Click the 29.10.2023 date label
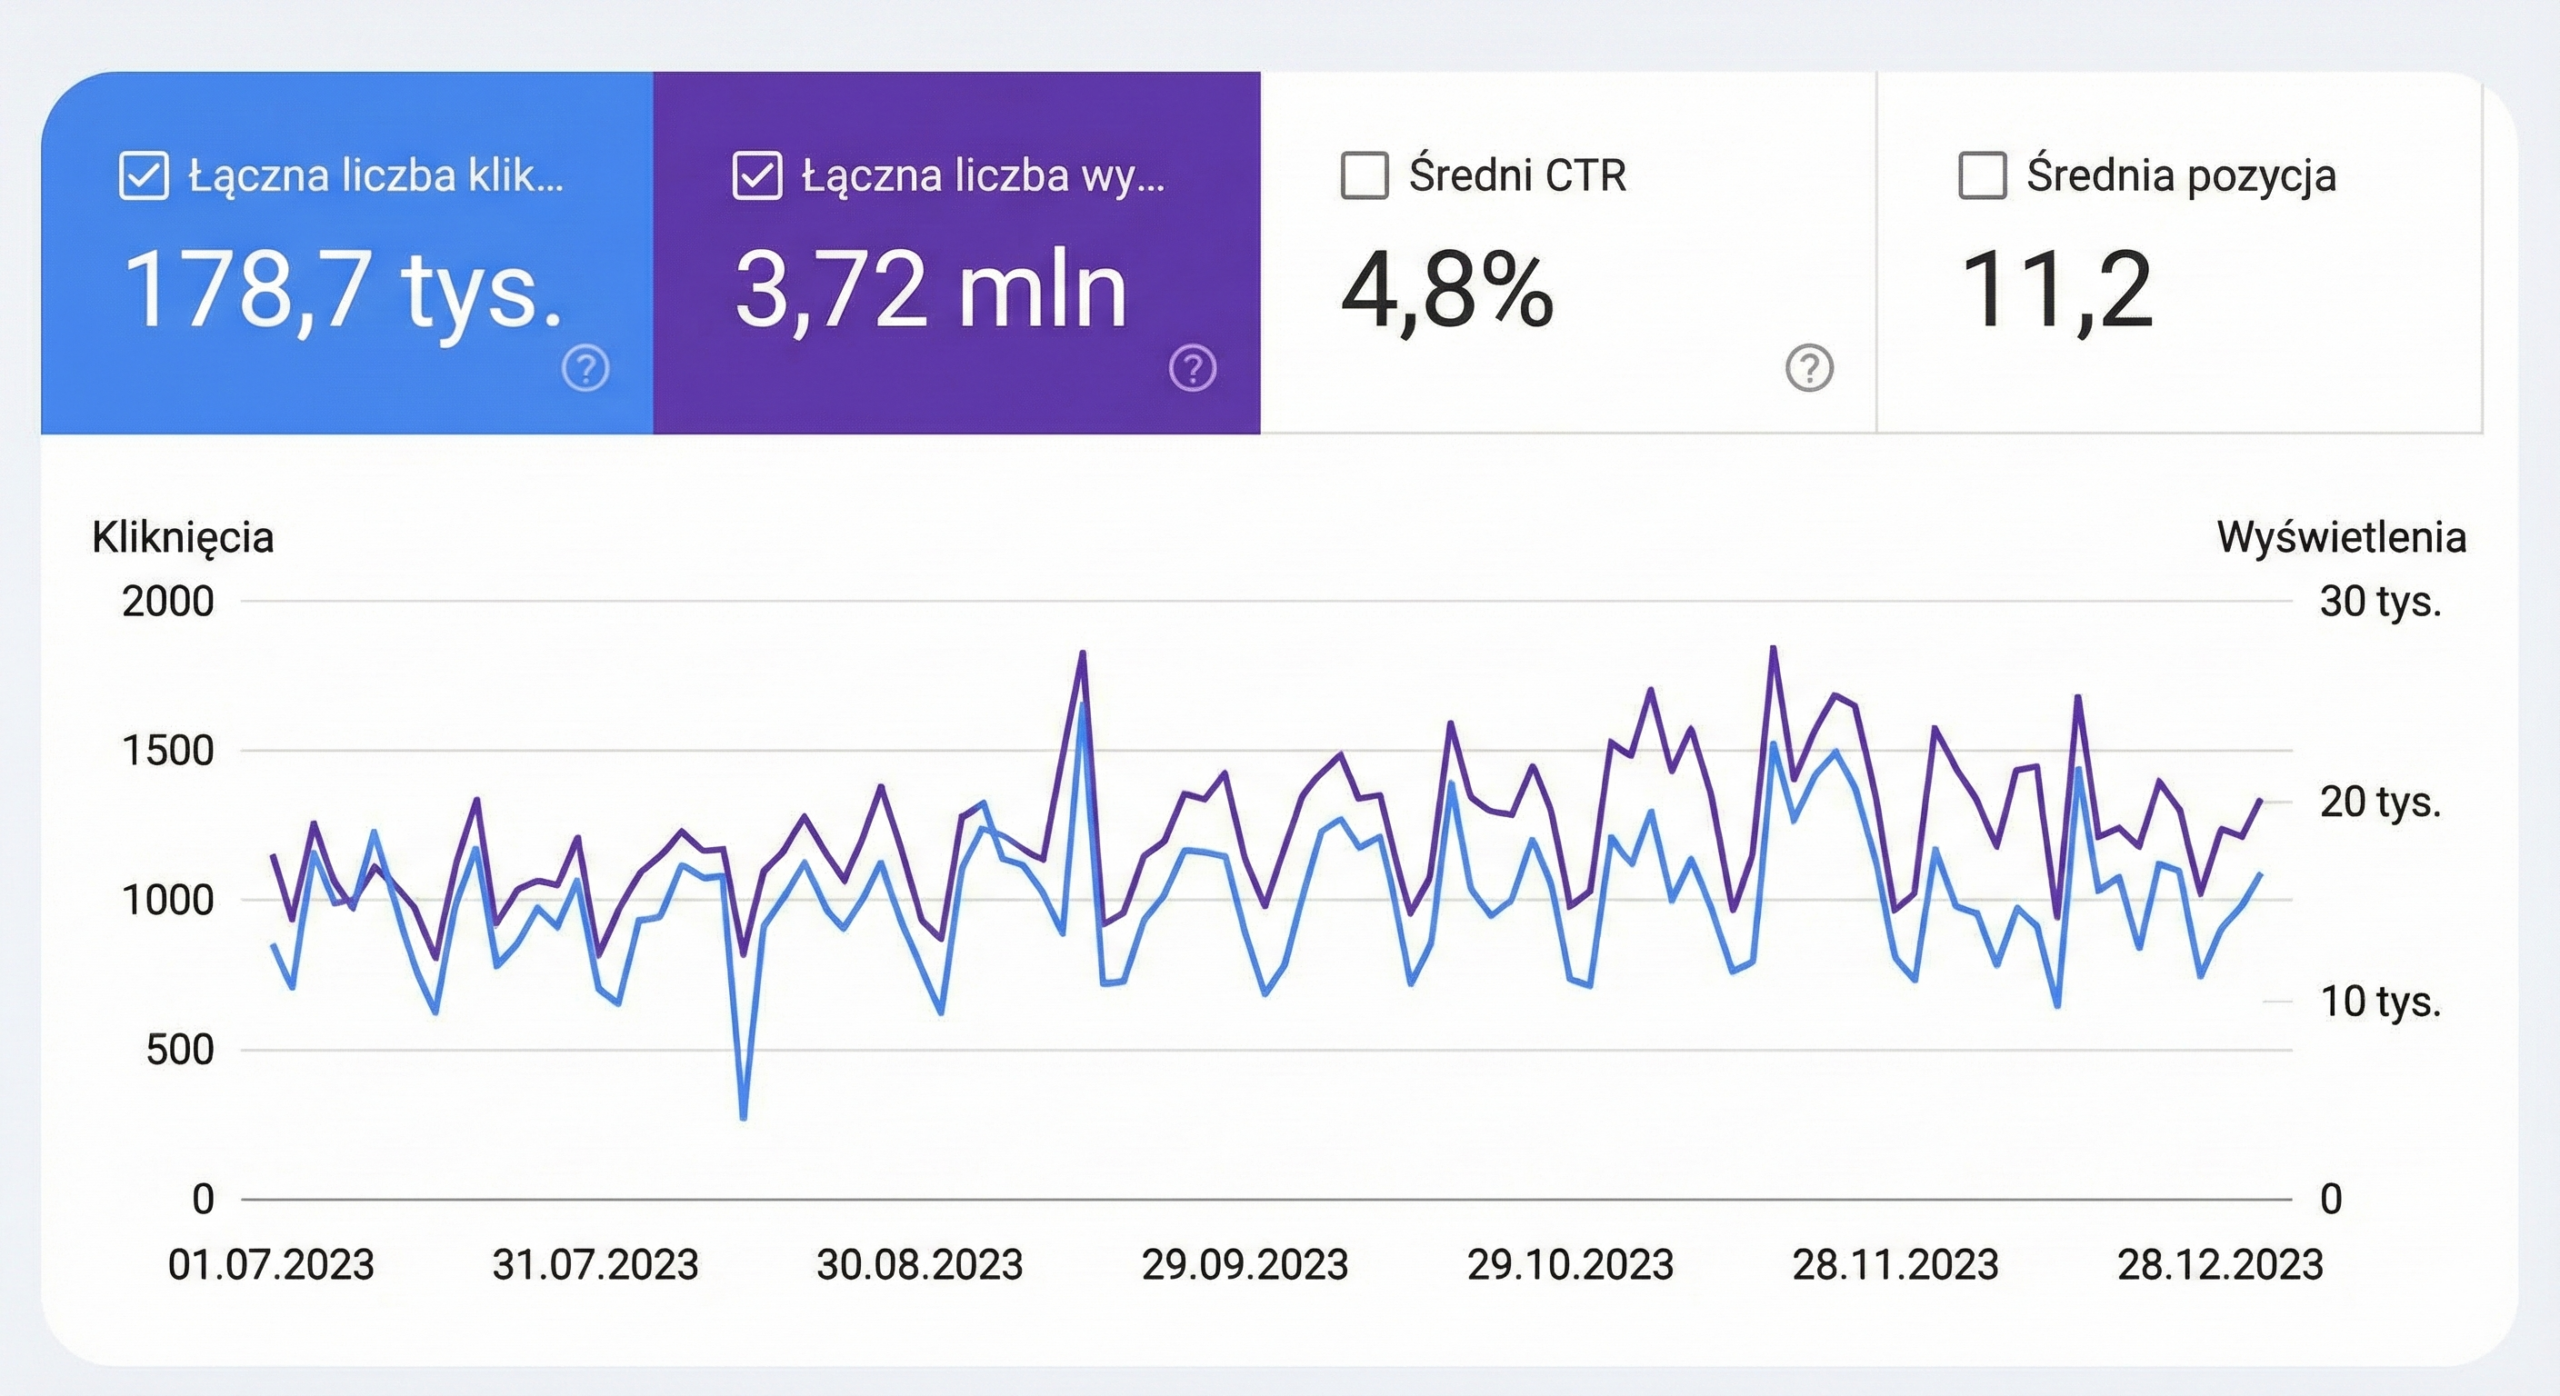 (1570, 1265)
